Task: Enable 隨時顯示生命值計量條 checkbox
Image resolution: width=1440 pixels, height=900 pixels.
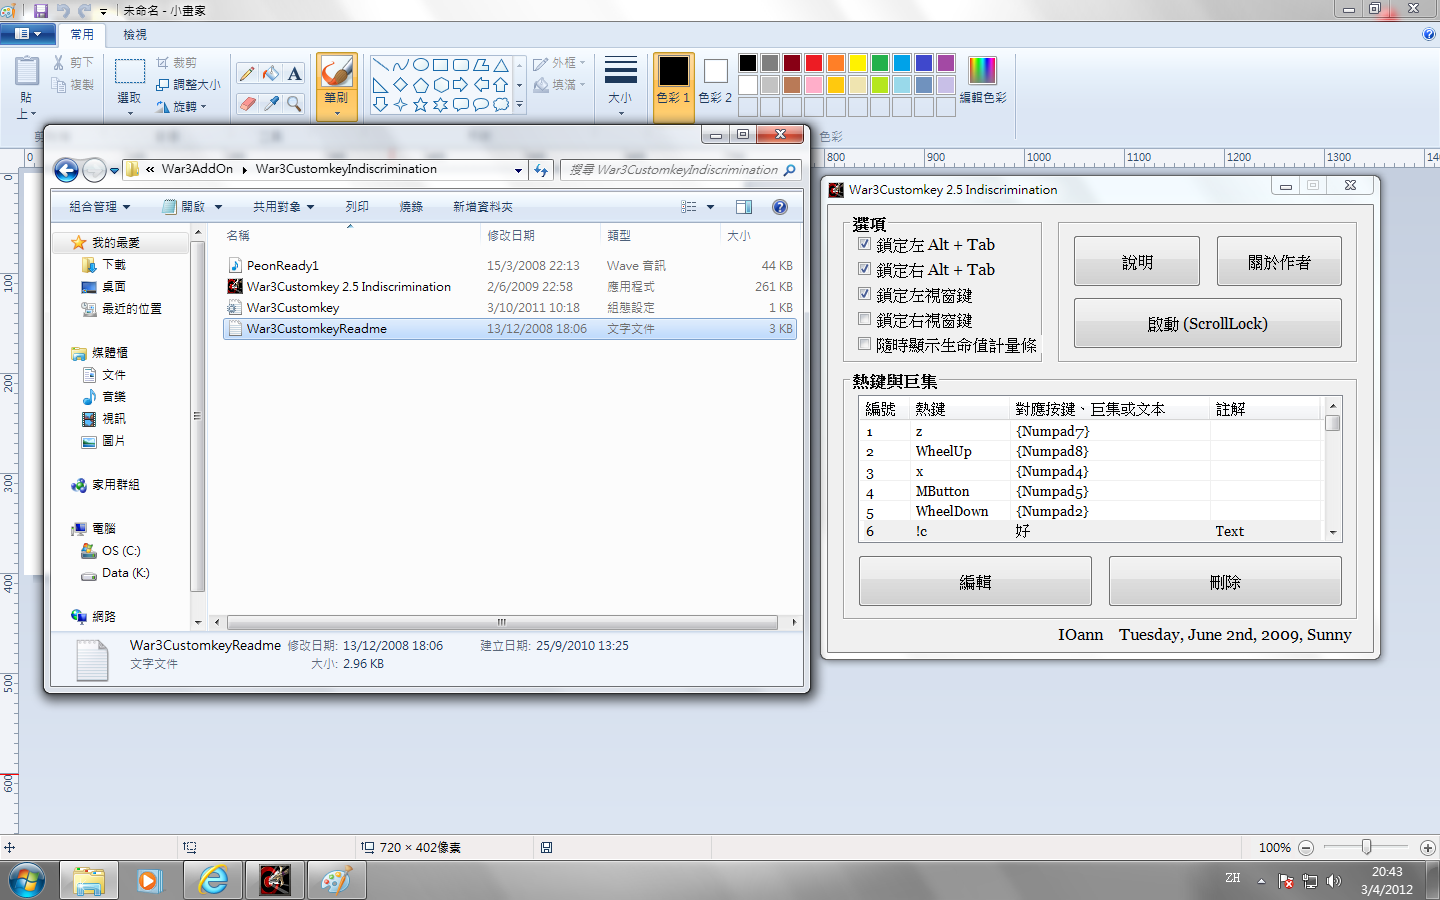Action: 865,344
